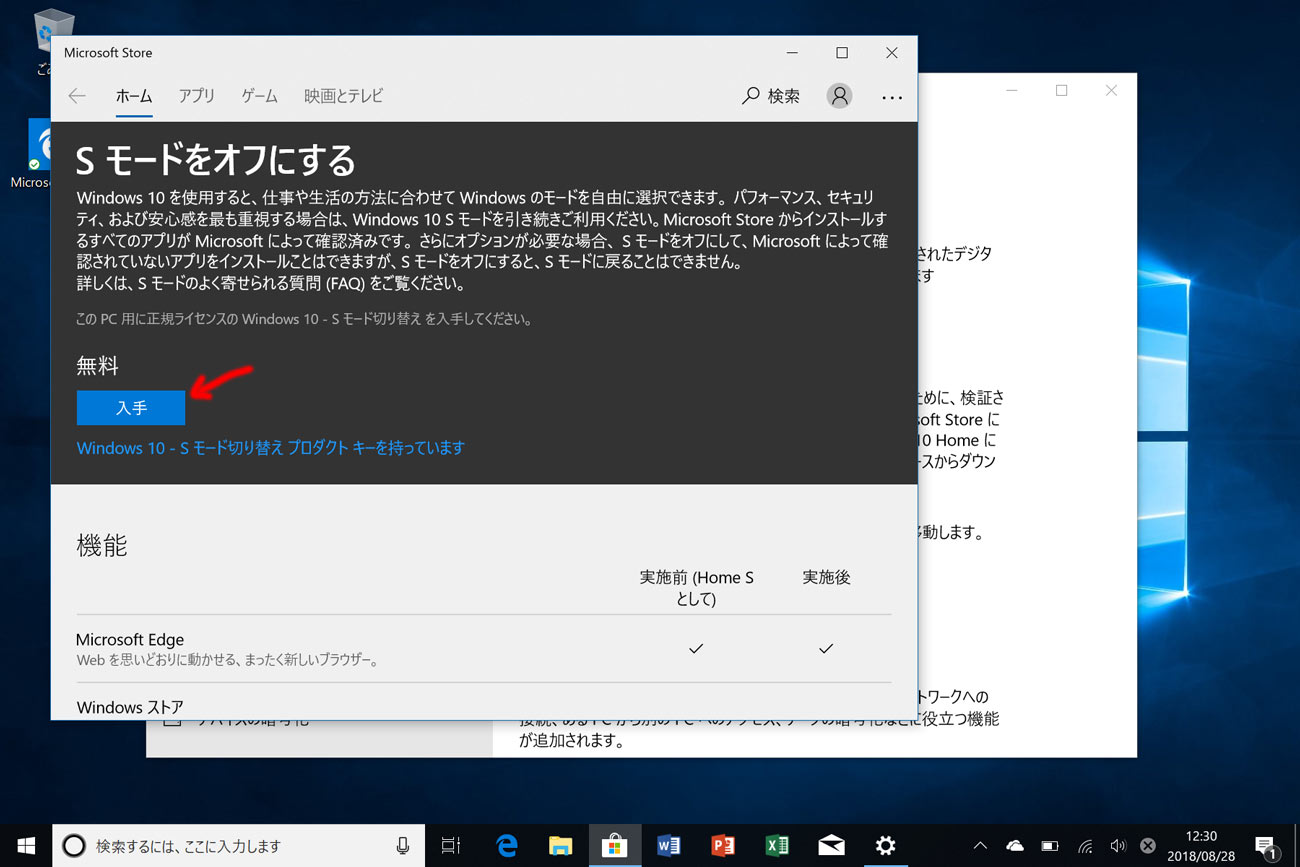Open the Action Center notification icon
This screenshot has height=867, width=1300.
1265,847
